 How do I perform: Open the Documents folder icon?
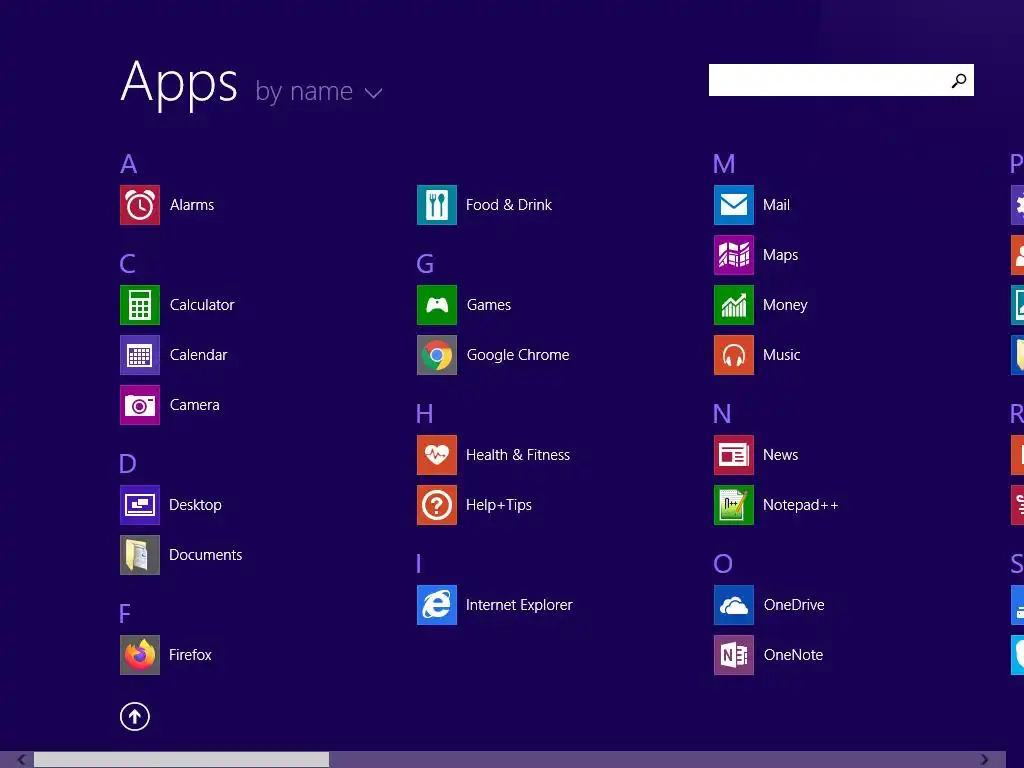point(140,555)
